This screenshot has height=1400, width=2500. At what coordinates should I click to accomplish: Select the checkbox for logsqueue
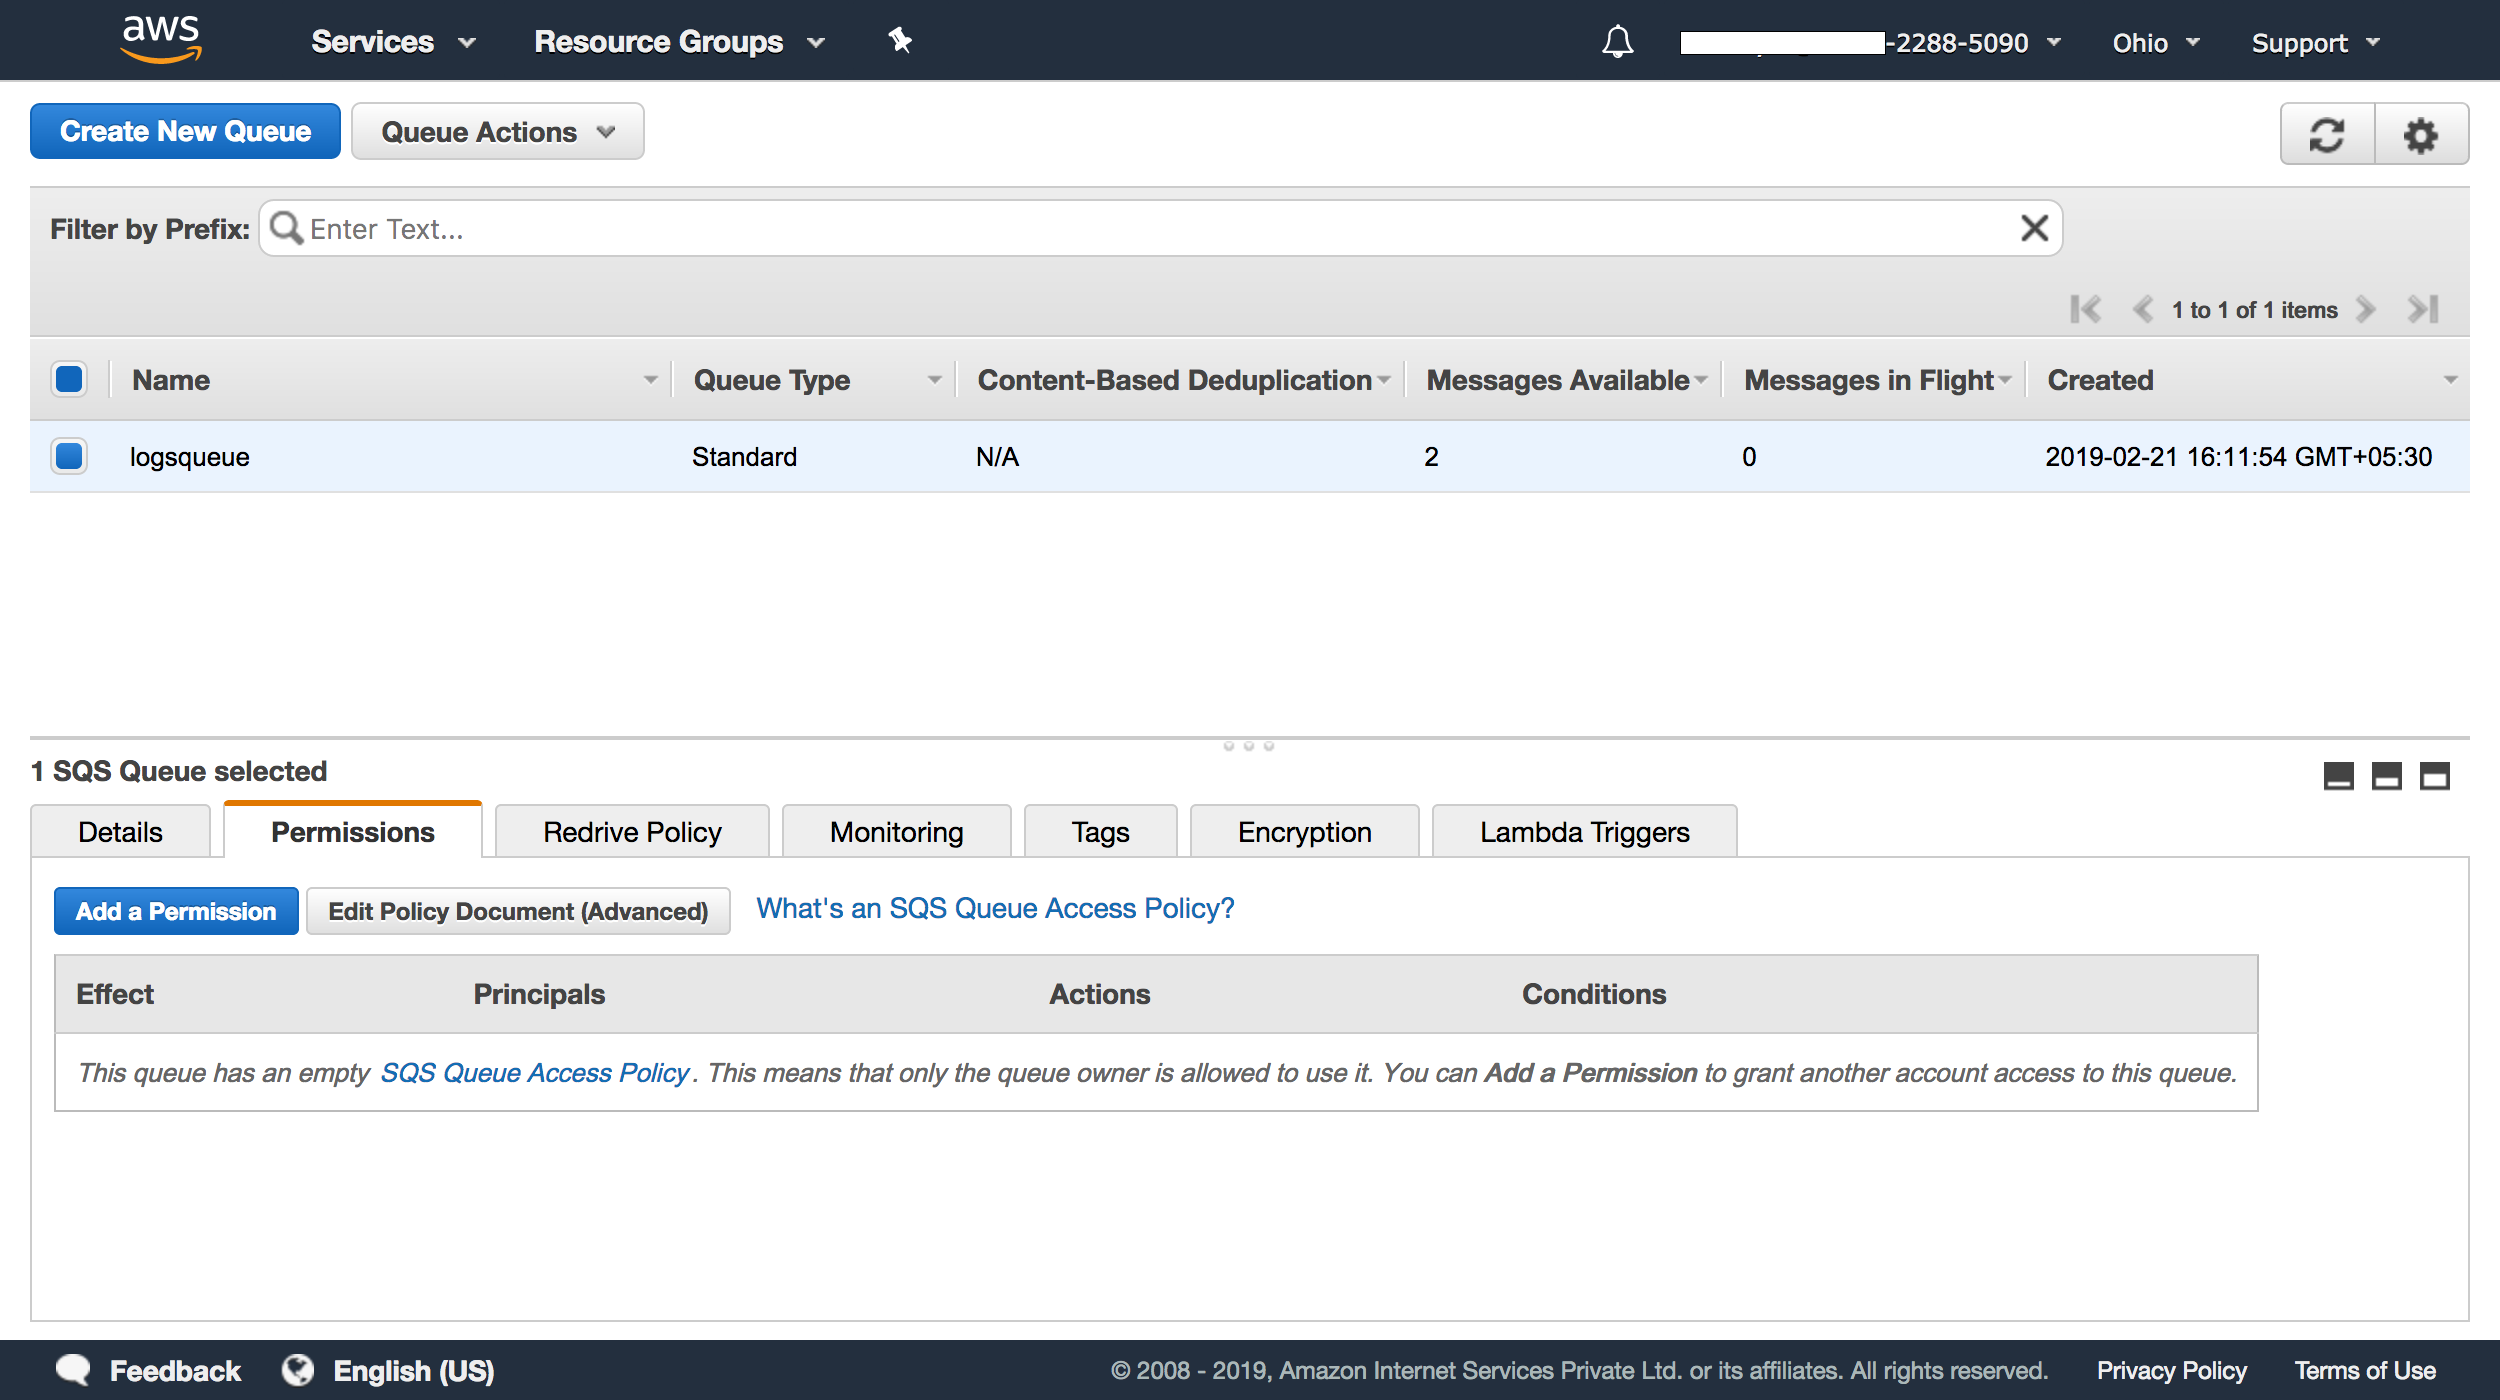(69, 457)
